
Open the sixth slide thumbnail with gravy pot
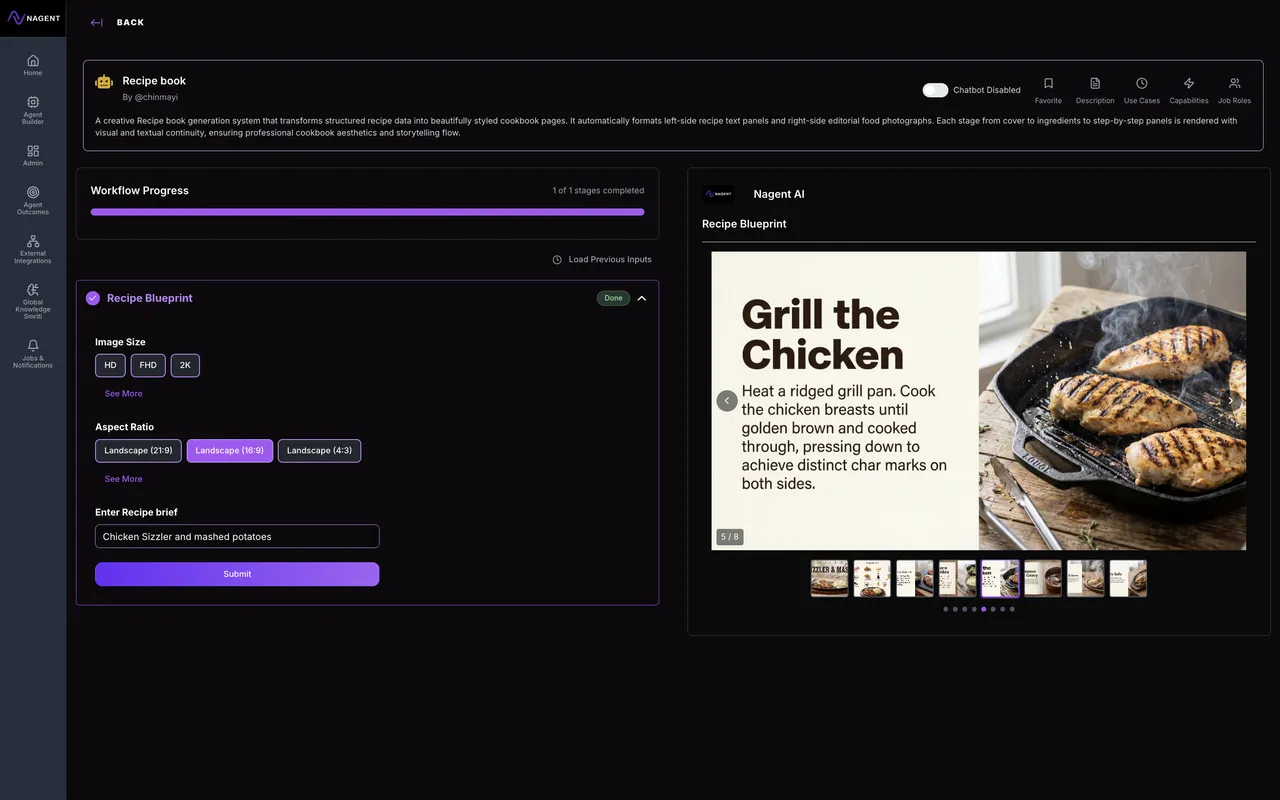point(1043,579)
